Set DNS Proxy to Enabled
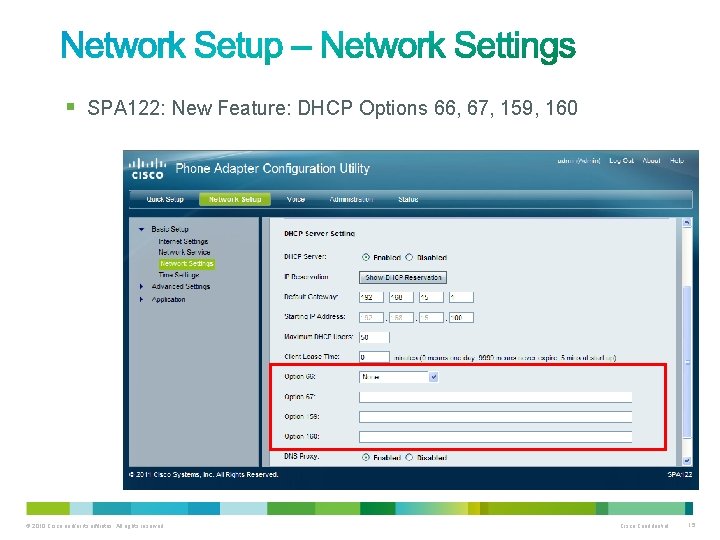 click(x=366, y=457)
